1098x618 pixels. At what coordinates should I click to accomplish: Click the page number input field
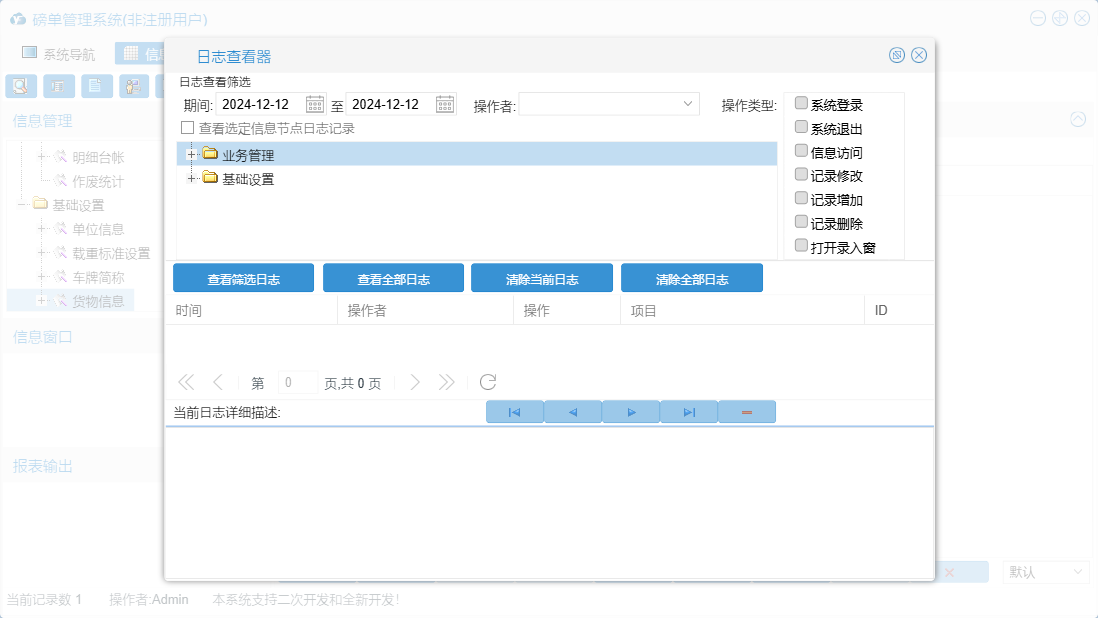297,382
